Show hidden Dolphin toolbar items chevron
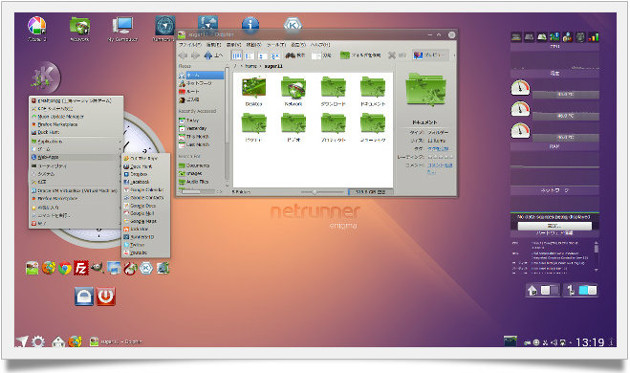The height and width of the screenshot is (373, 630). pyautogui.click(x=454, y=55)
